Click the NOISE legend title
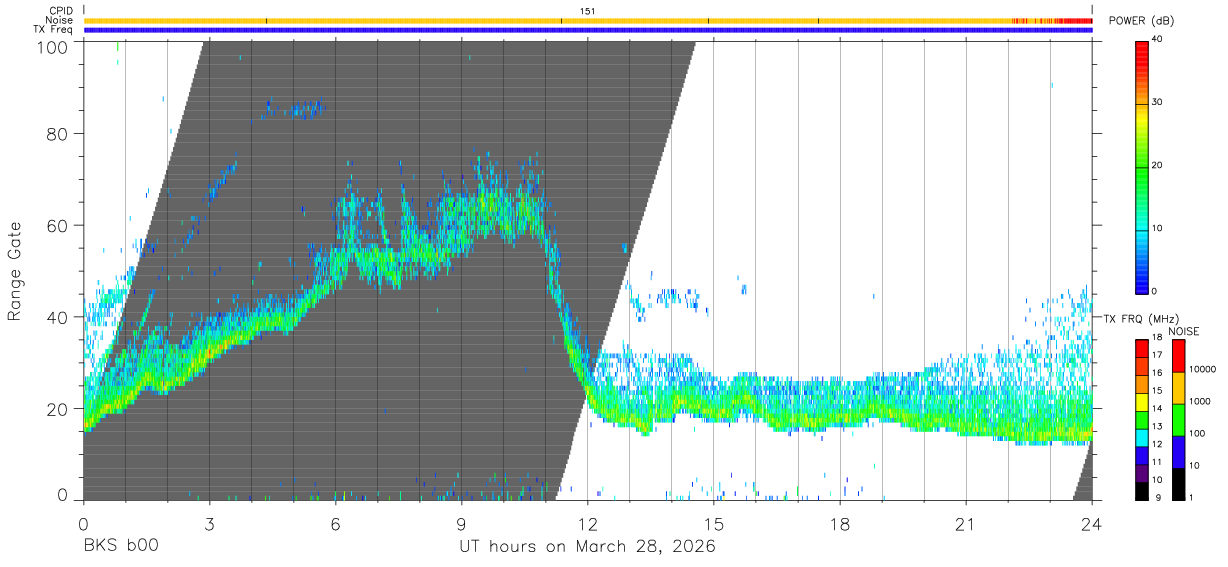Screen dimensions: 1228x567 point(1184,331)
